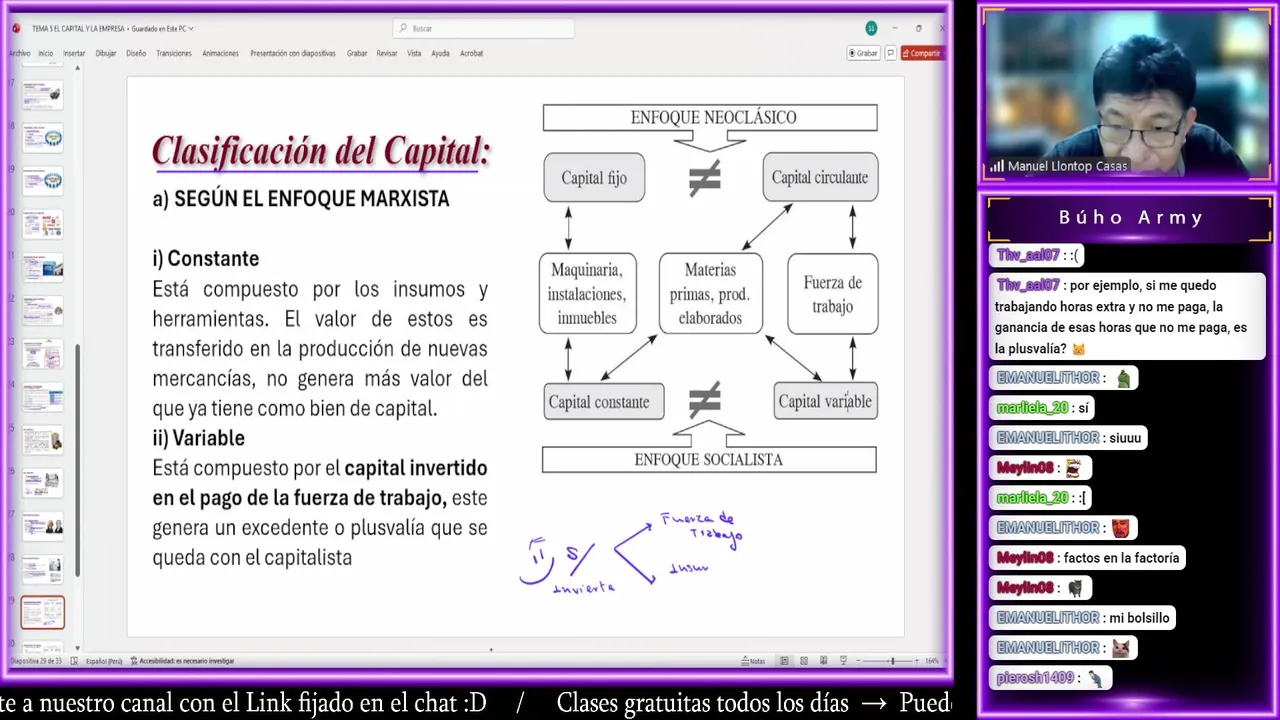Select slide 17 thumbnail
Screen dimensions: 1280x720
[x=43, y=95]
